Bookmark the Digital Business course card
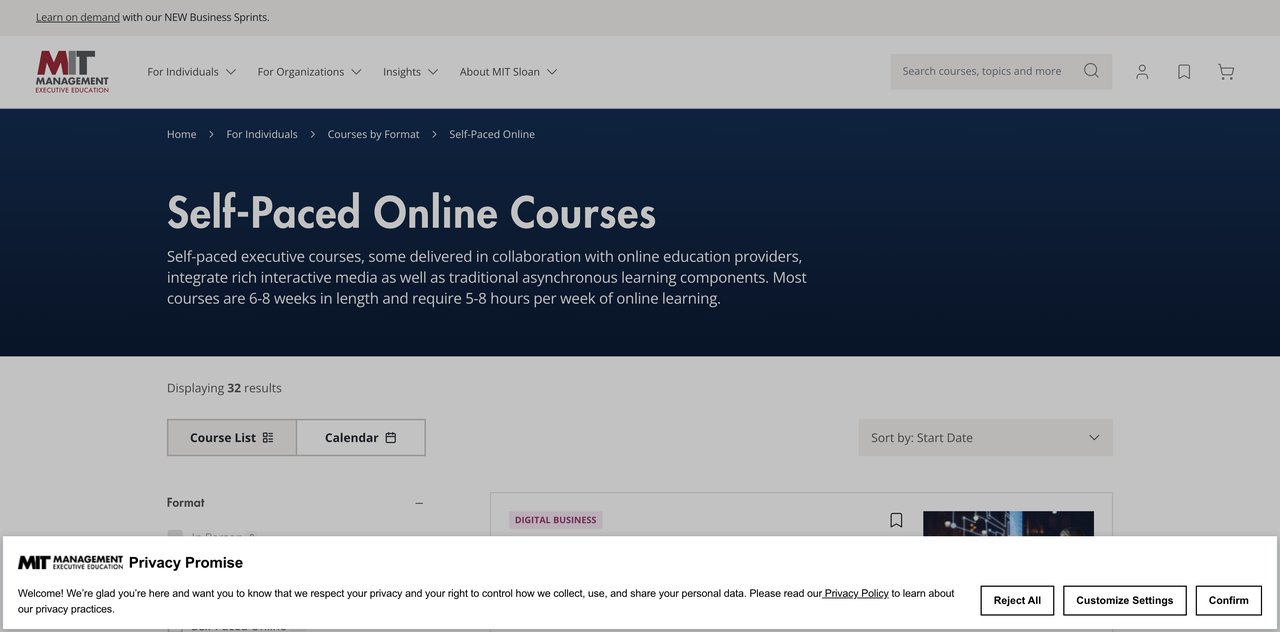Image resolution: width=1280 pixels, height=632 pixels. [896, 520]
